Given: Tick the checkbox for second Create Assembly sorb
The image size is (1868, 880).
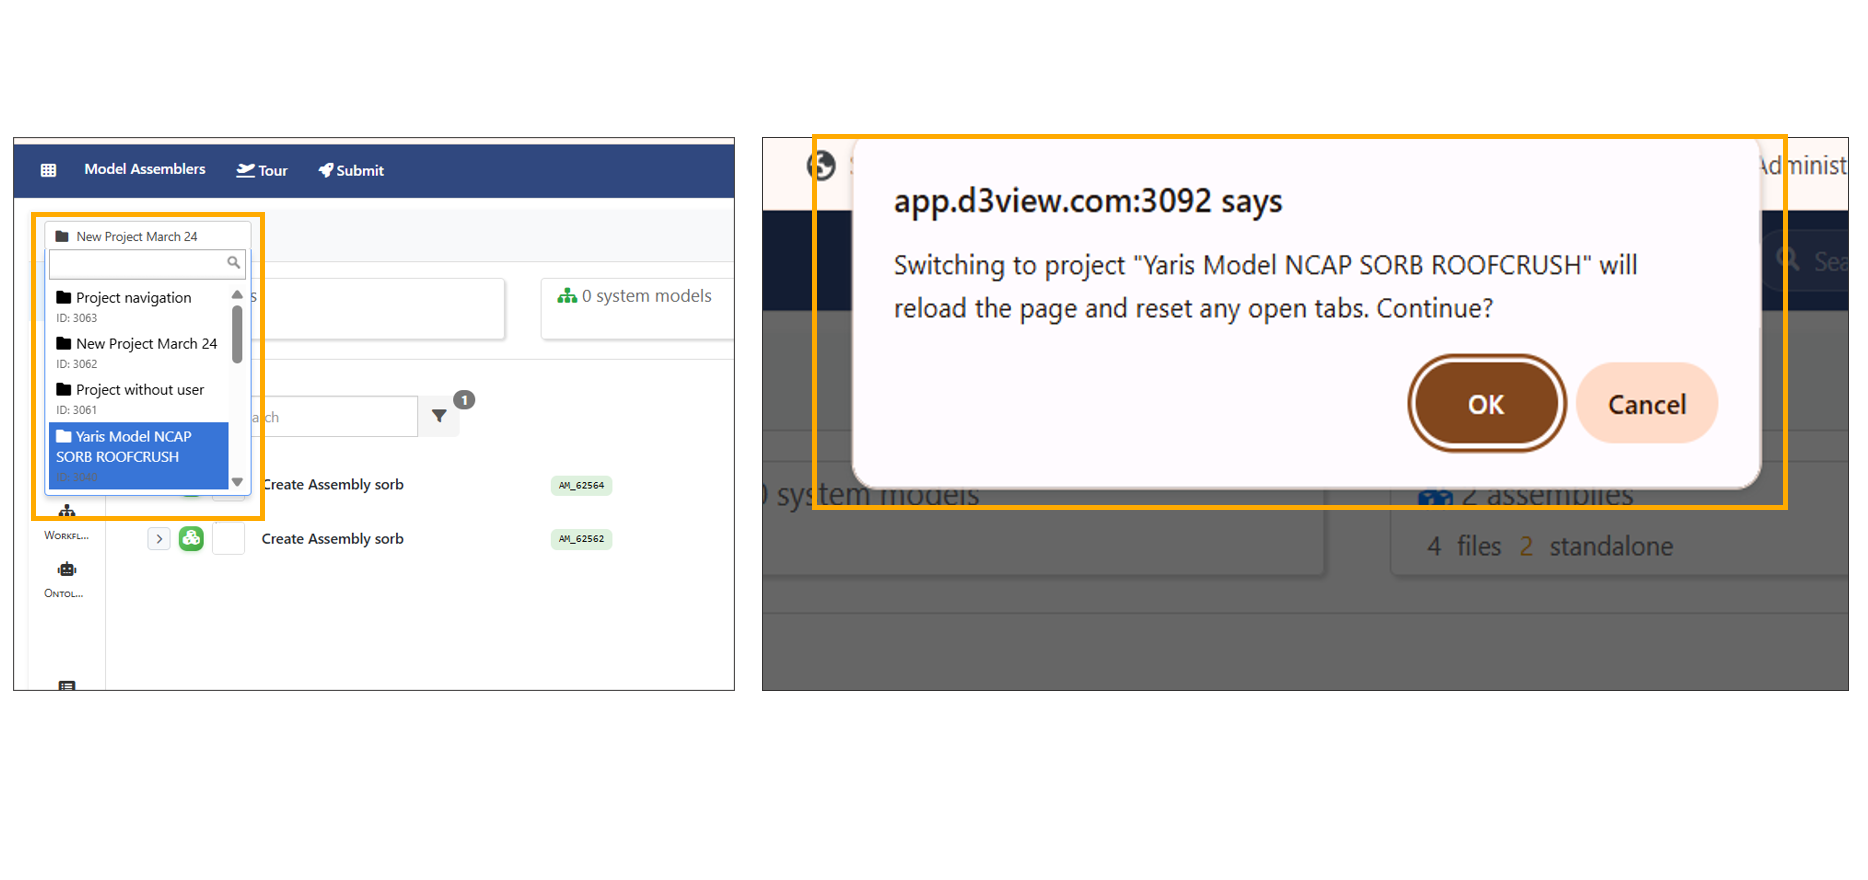Looking at the screenshot, I should (229, 538).
